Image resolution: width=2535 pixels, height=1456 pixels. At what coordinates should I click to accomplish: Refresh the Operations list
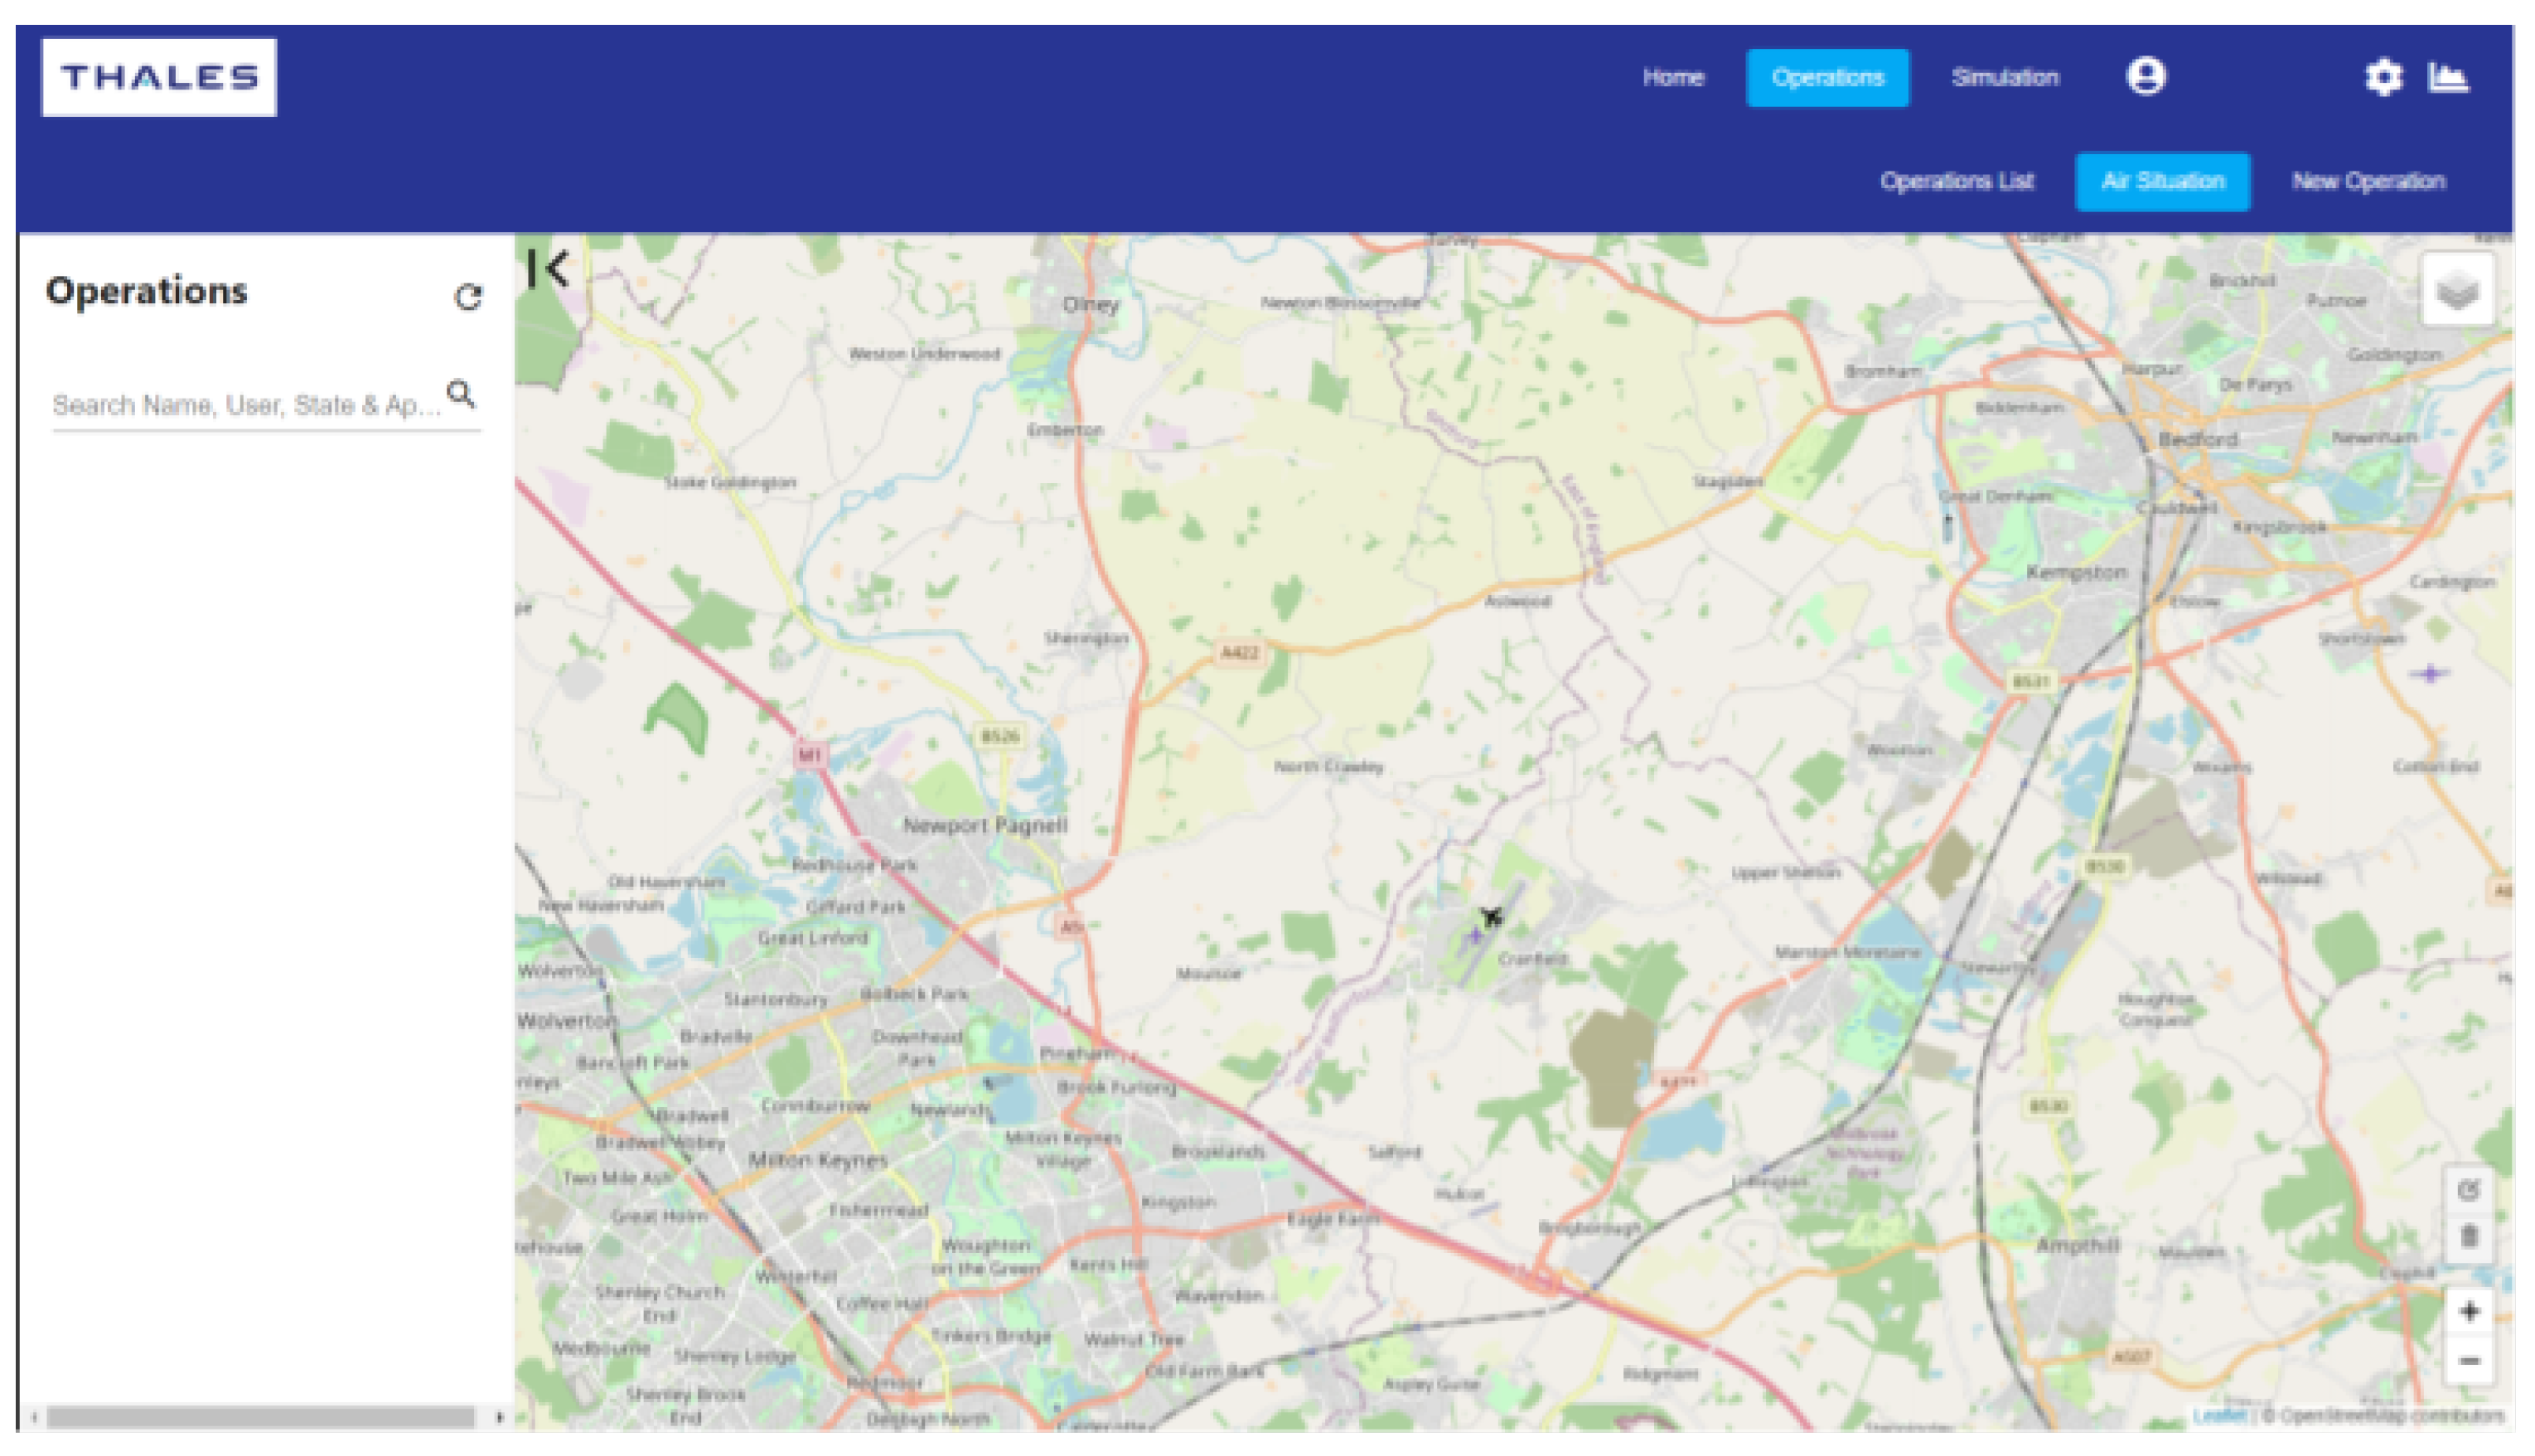(x=467, y=297)
